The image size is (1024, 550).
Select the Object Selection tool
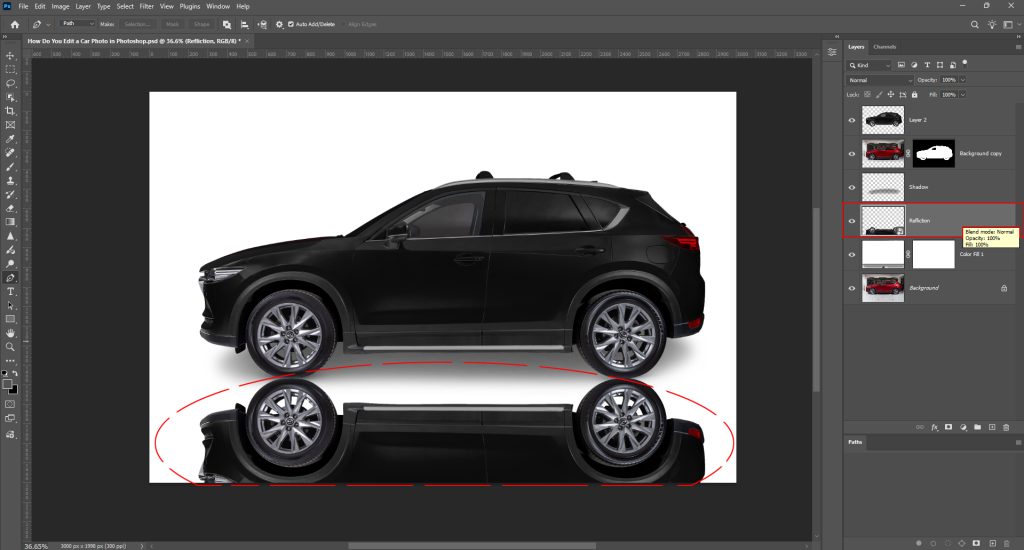10,97
